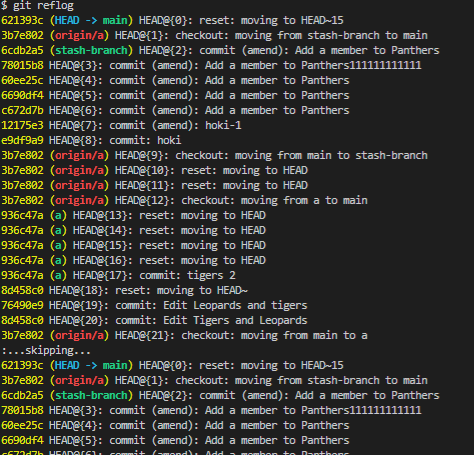Click the 'tigers 2' commit message

point(211,275)
